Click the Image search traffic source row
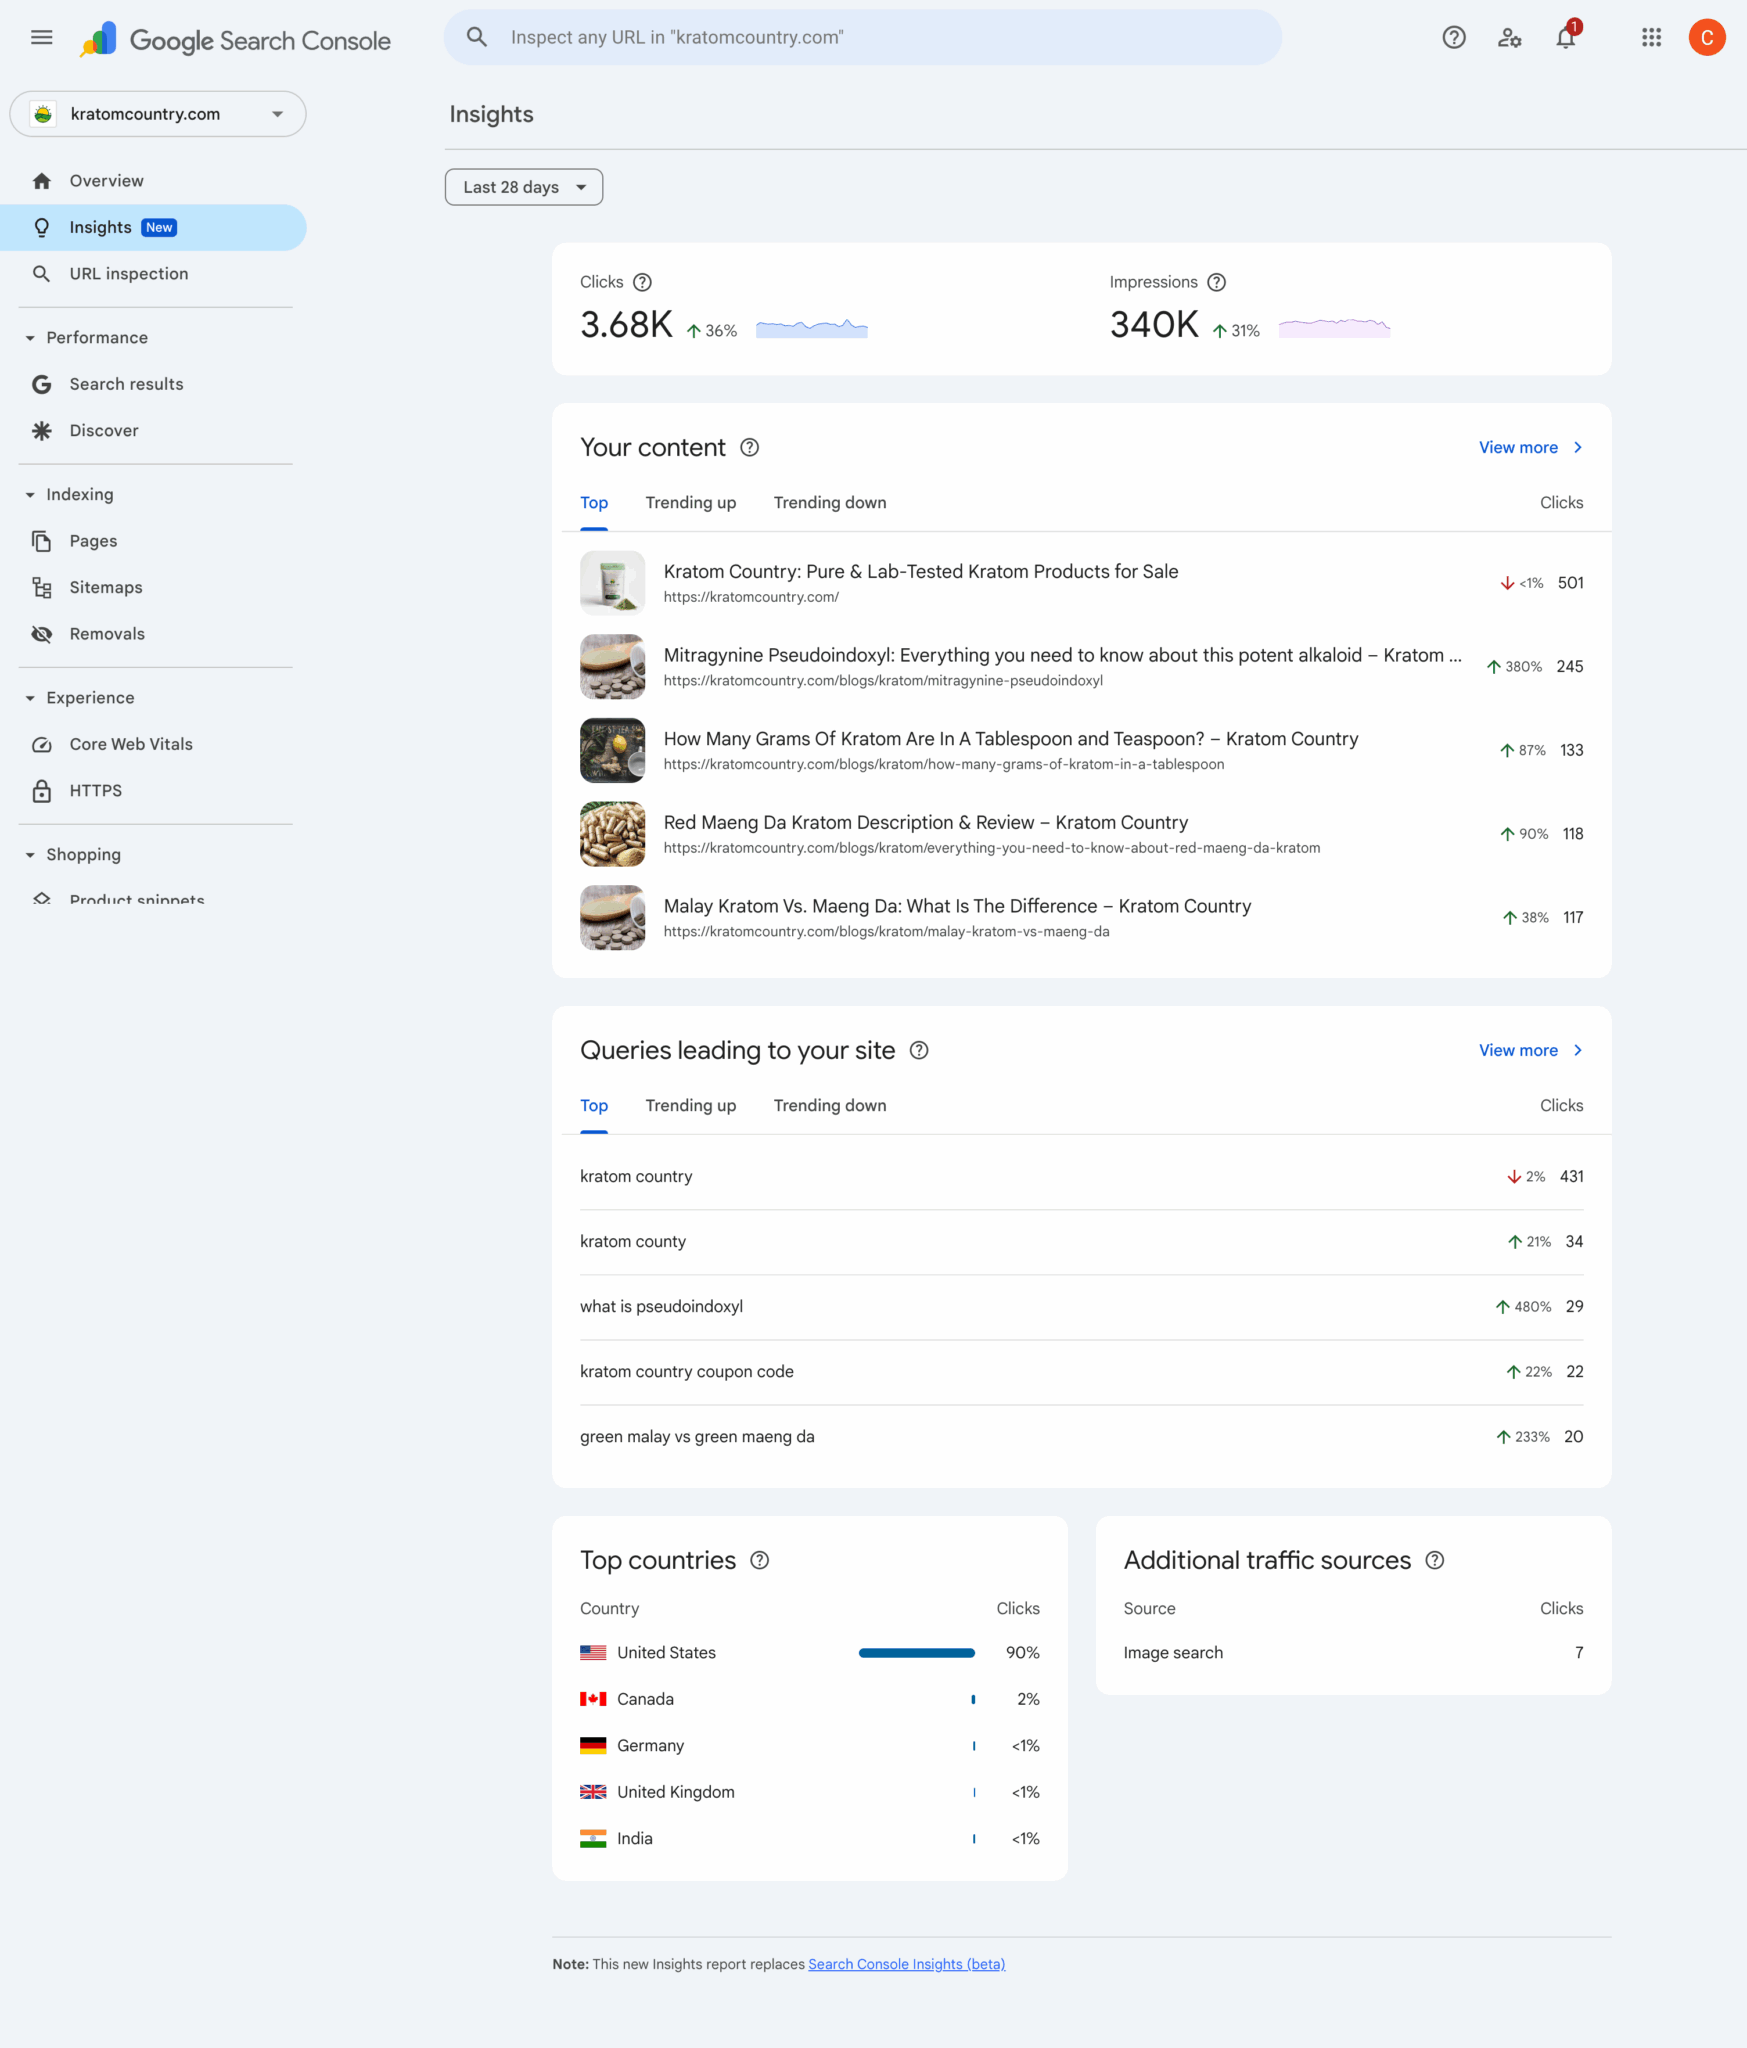 click(1353, 1653)
